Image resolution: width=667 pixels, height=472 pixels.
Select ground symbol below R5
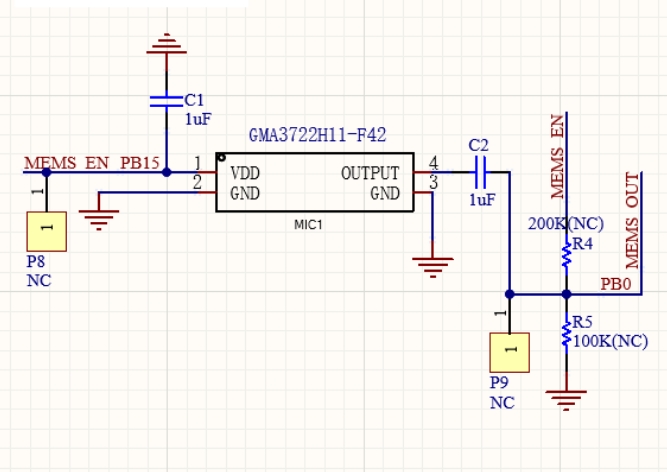pos(566,399)
